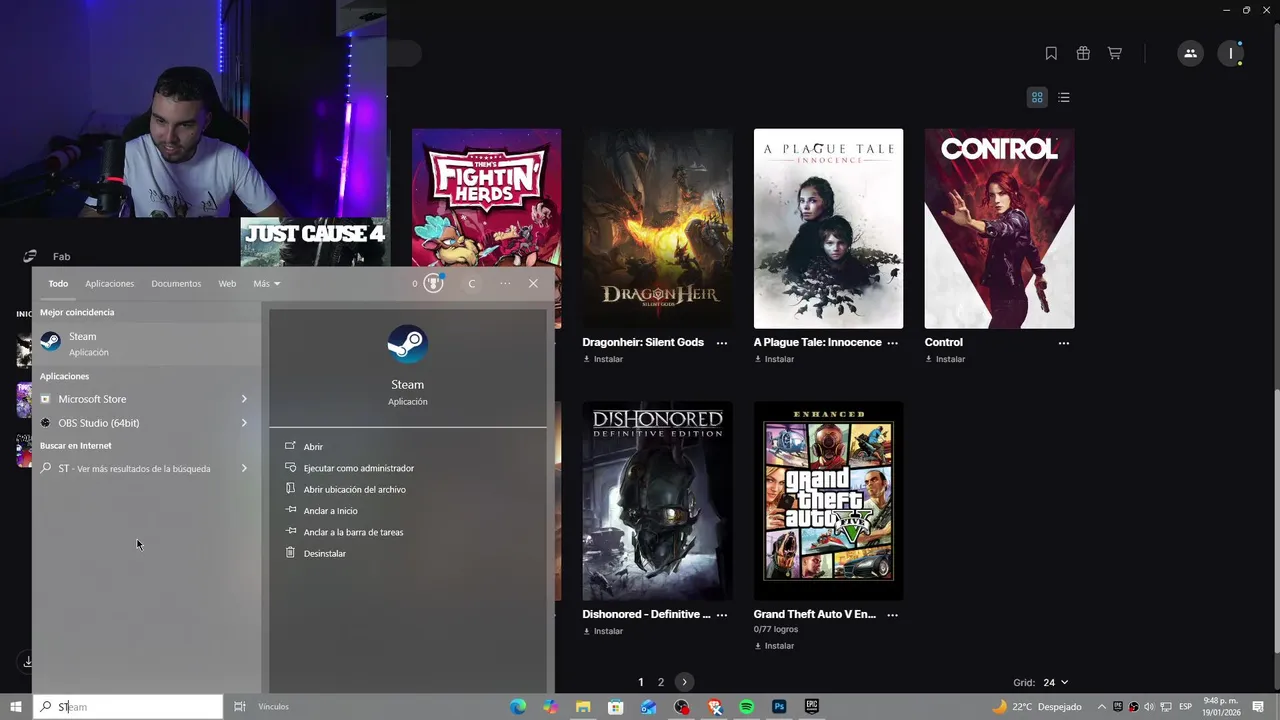Click Instalar under Dishonored - Definitive Edition

coord(603,631)
